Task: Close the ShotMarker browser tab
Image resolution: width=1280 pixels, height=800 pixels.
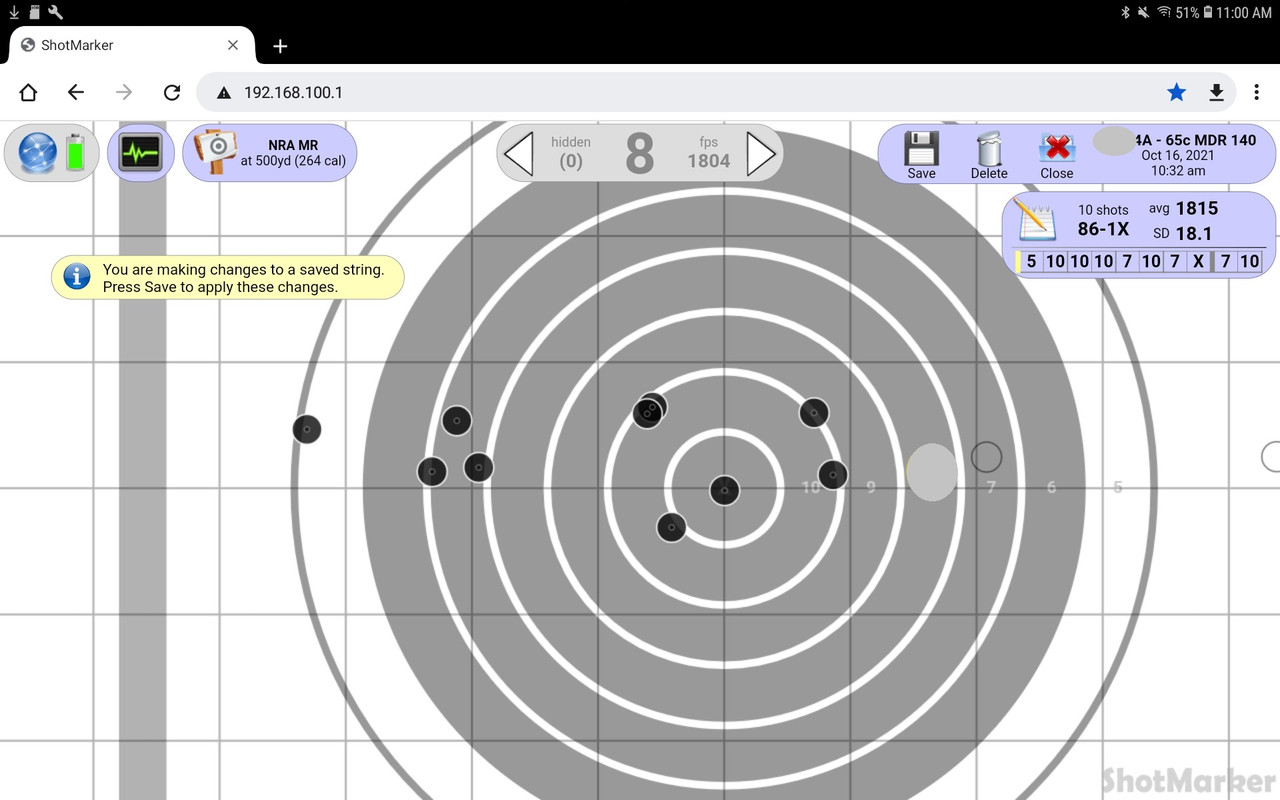Action: (233, 45)
